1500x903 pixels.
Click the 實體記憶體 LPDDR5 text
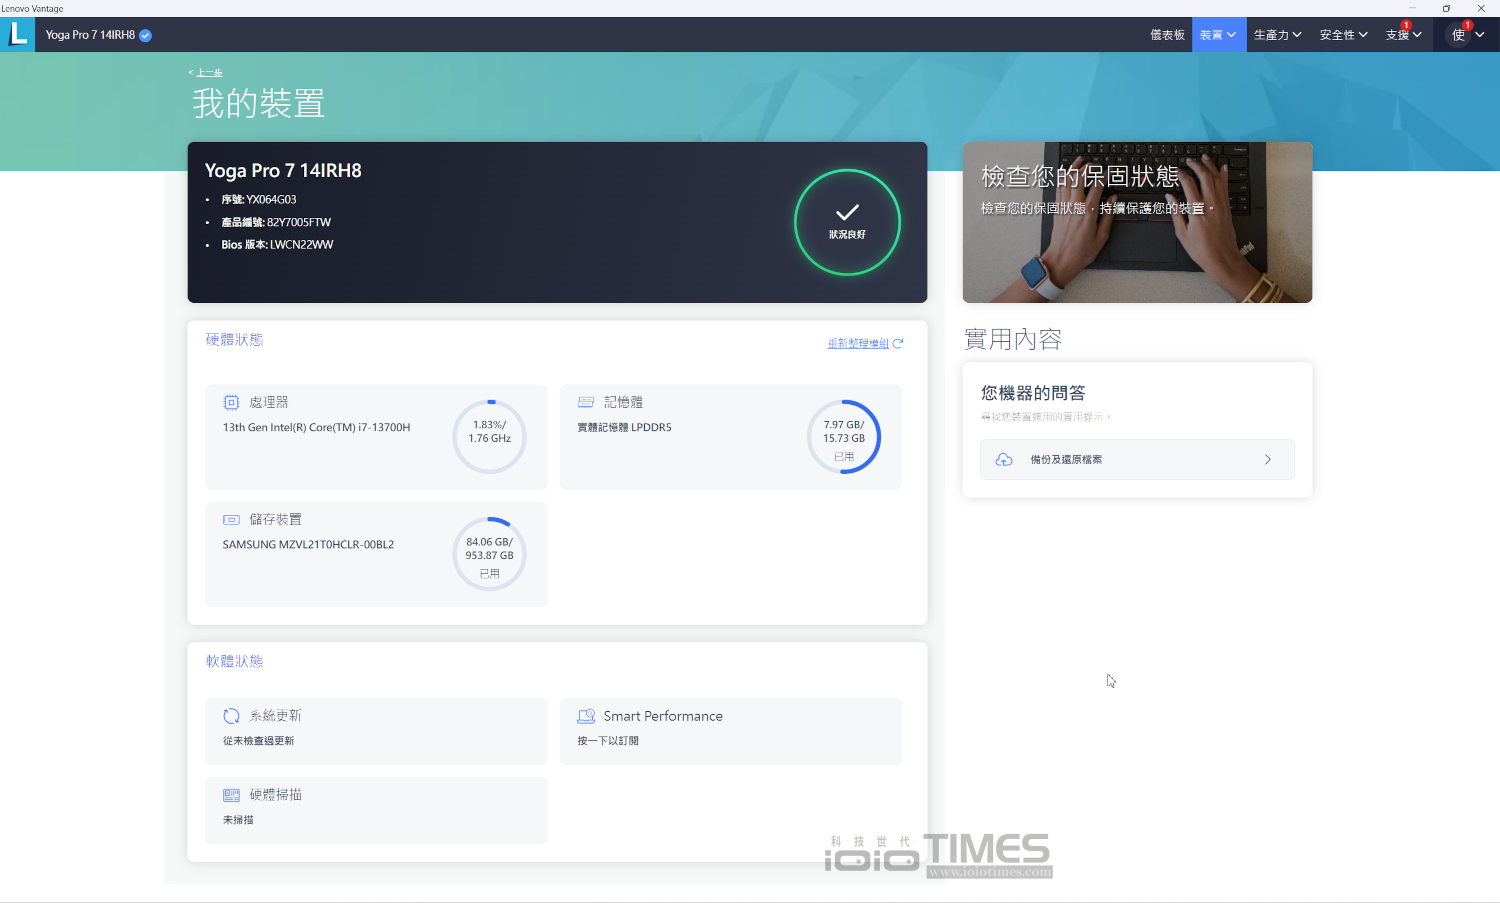pos(624,427)
